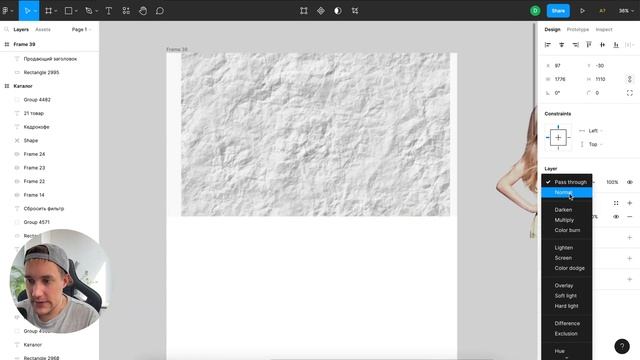Remove fill with the minus button
This screenshot has height=360, width=640.
click(629, 217)
